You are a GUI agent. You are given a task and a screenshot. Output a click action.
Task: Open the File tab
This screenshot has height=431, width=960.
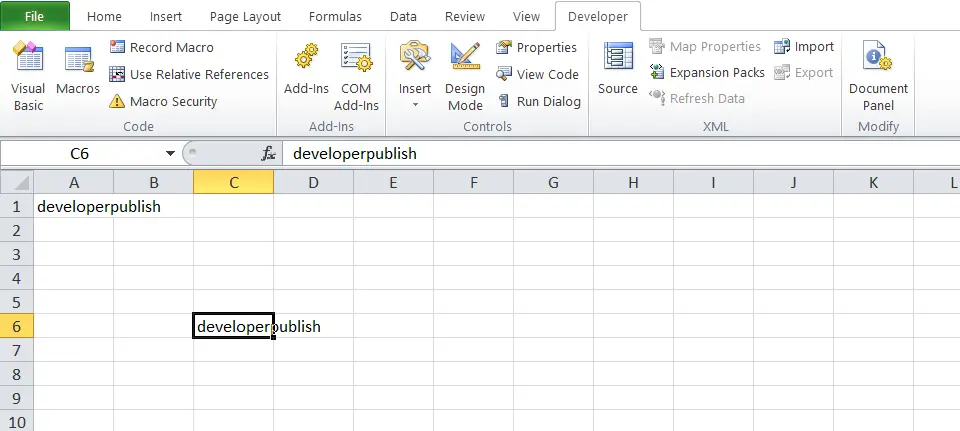[x=34, y=17]
